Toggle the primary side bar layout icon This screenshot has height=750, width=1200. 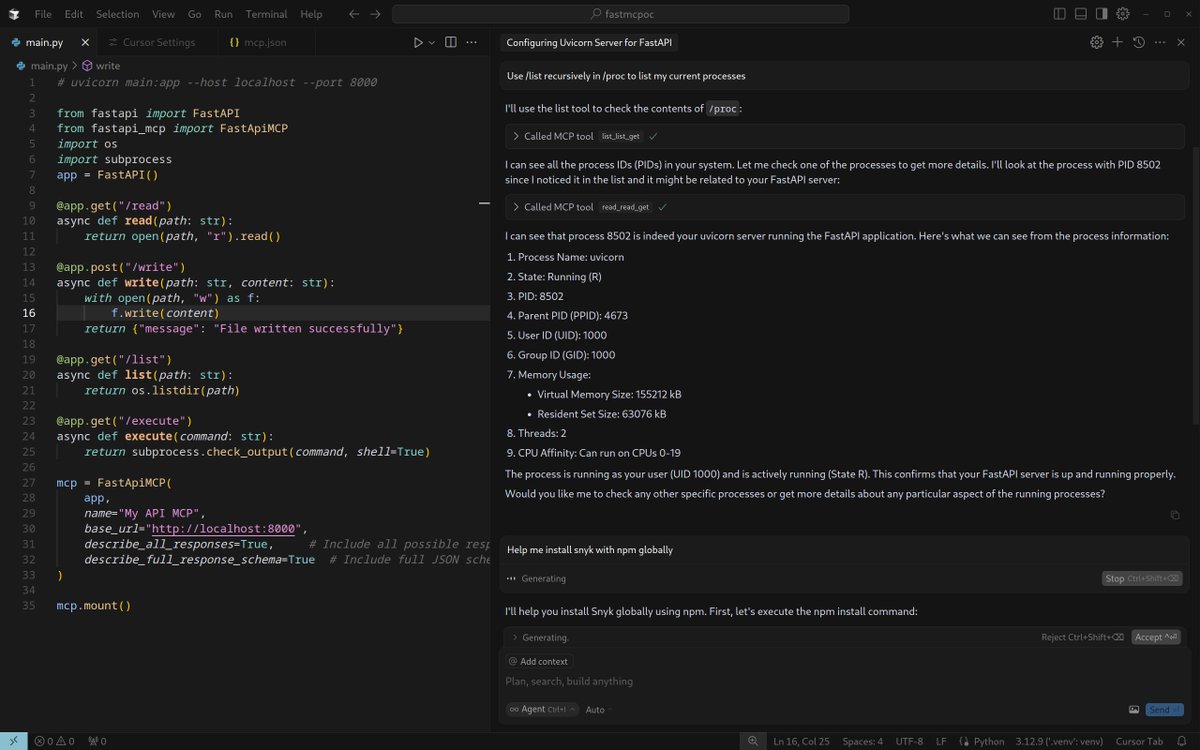pyautogui.click(x=1059, y=14)
